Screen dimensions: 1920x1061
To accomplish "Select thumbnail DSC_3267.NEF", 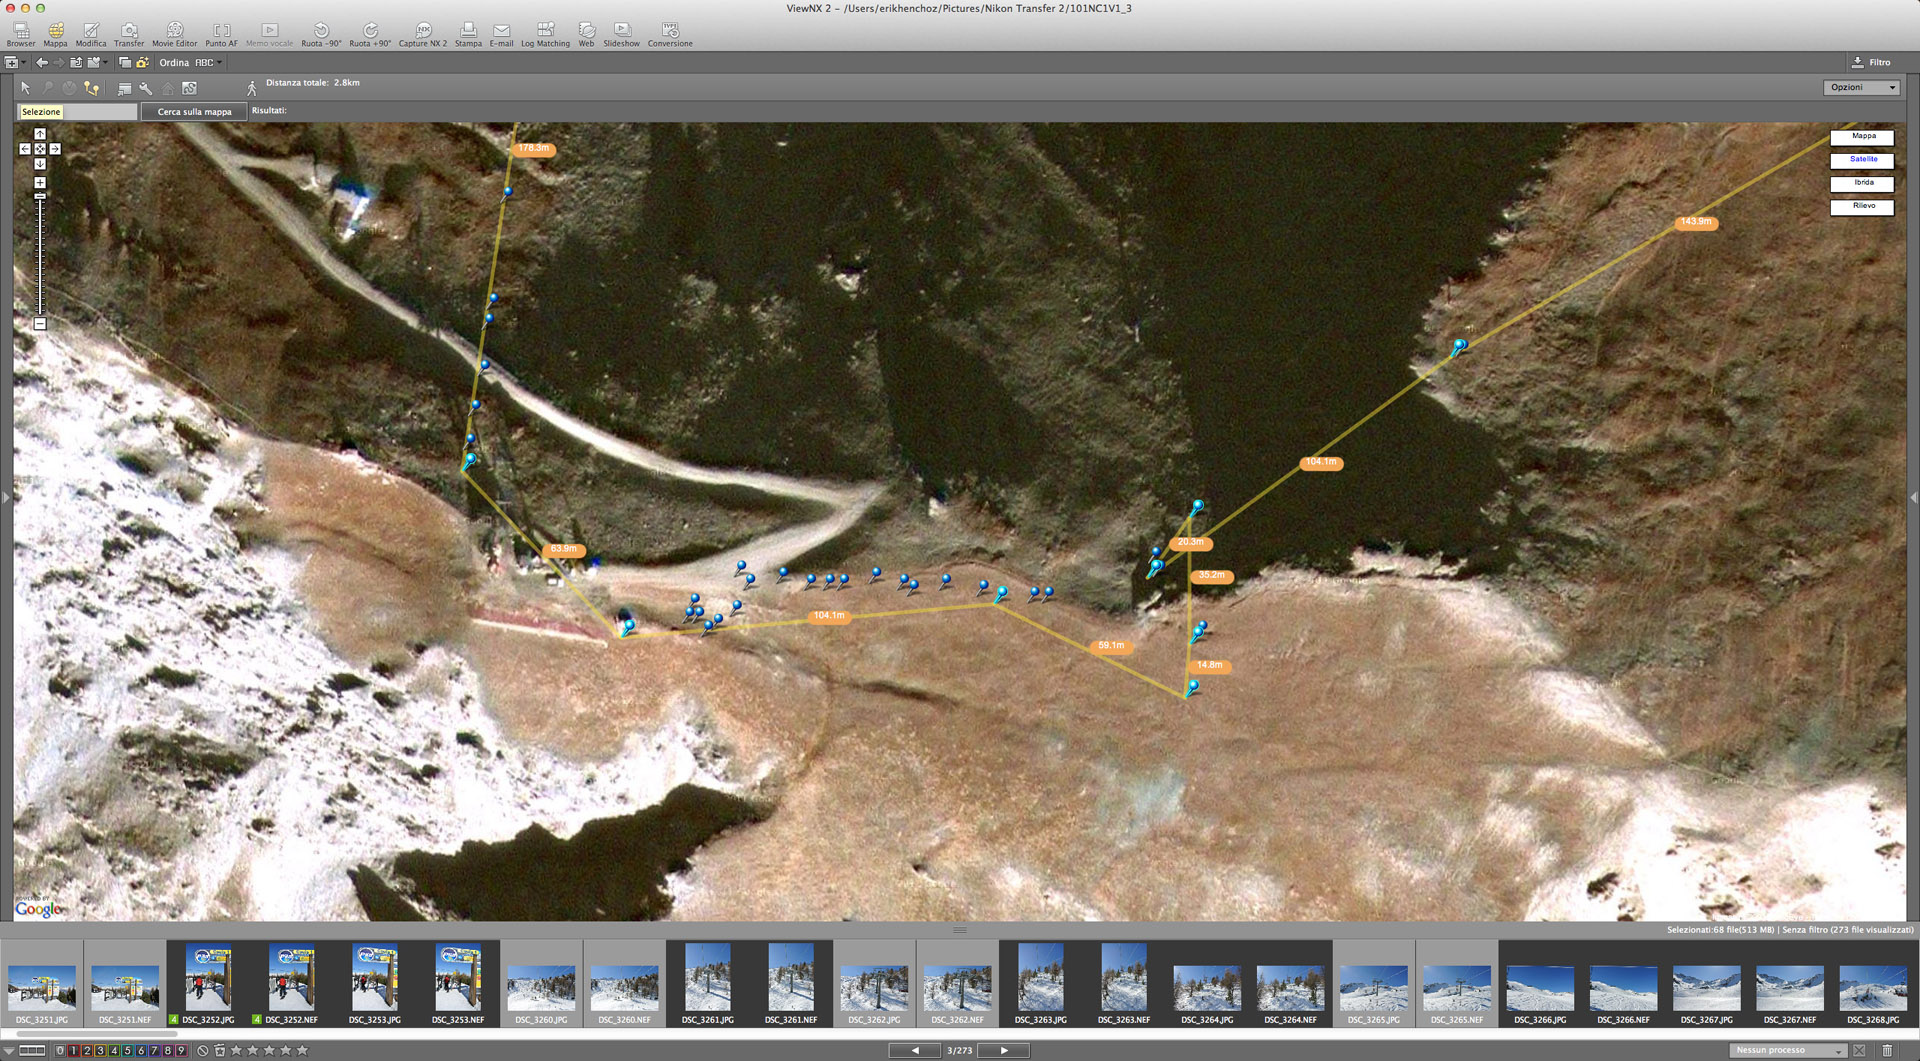I will [1789, 984].
